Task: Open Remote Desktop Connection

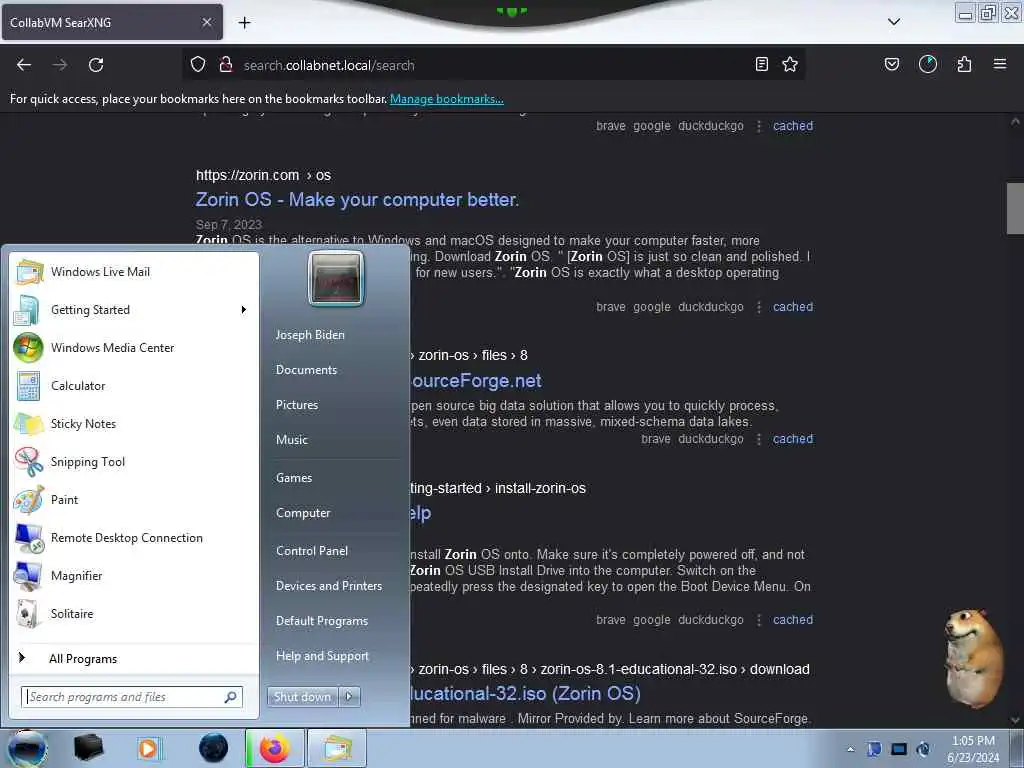Action: pyautogui.click(x=134, y=537)
